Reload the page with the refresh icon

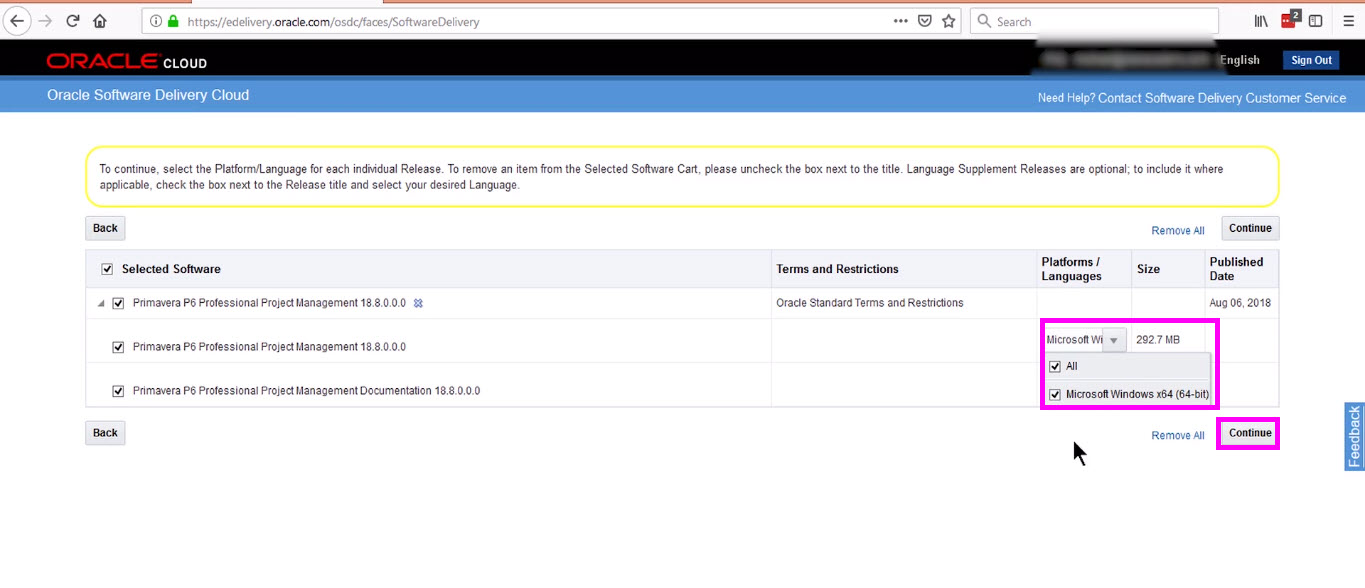tap(73, 20)
